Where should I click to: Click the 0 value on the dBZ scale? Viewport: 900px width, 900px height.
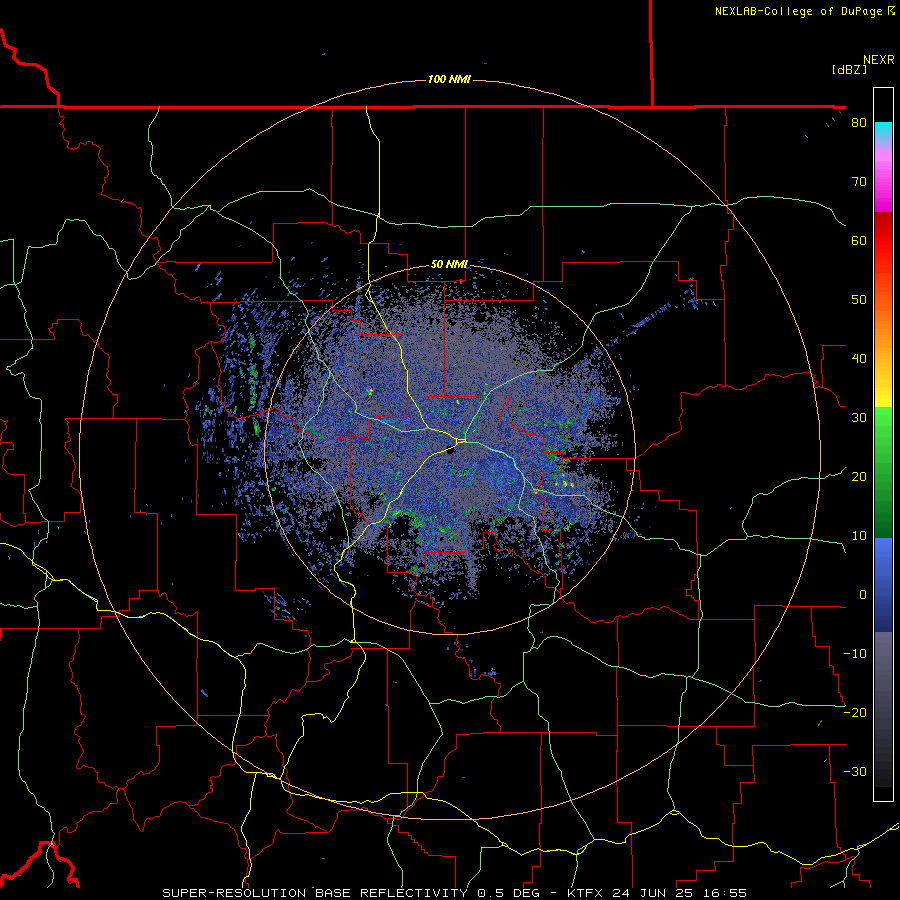863,595
